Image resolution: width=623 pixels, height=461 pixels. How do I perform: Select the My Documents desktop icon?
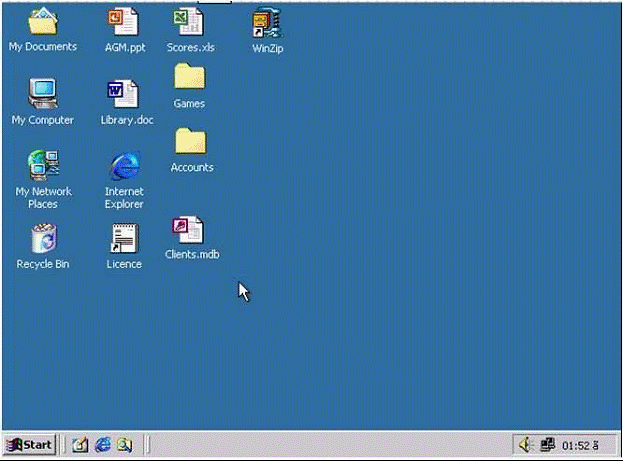point(42,20)
